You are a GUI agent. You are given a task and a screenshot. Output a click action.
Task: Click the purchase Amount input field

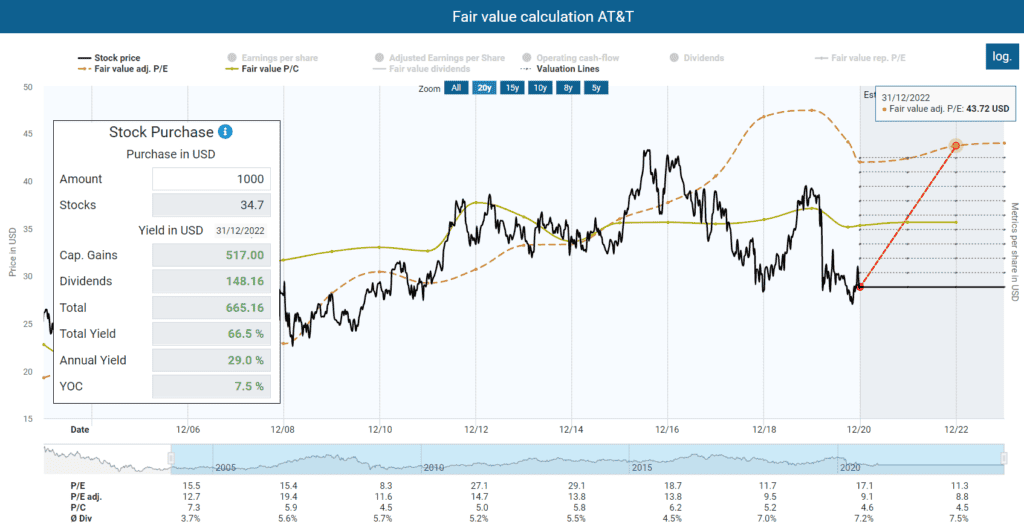pos(211,179)
